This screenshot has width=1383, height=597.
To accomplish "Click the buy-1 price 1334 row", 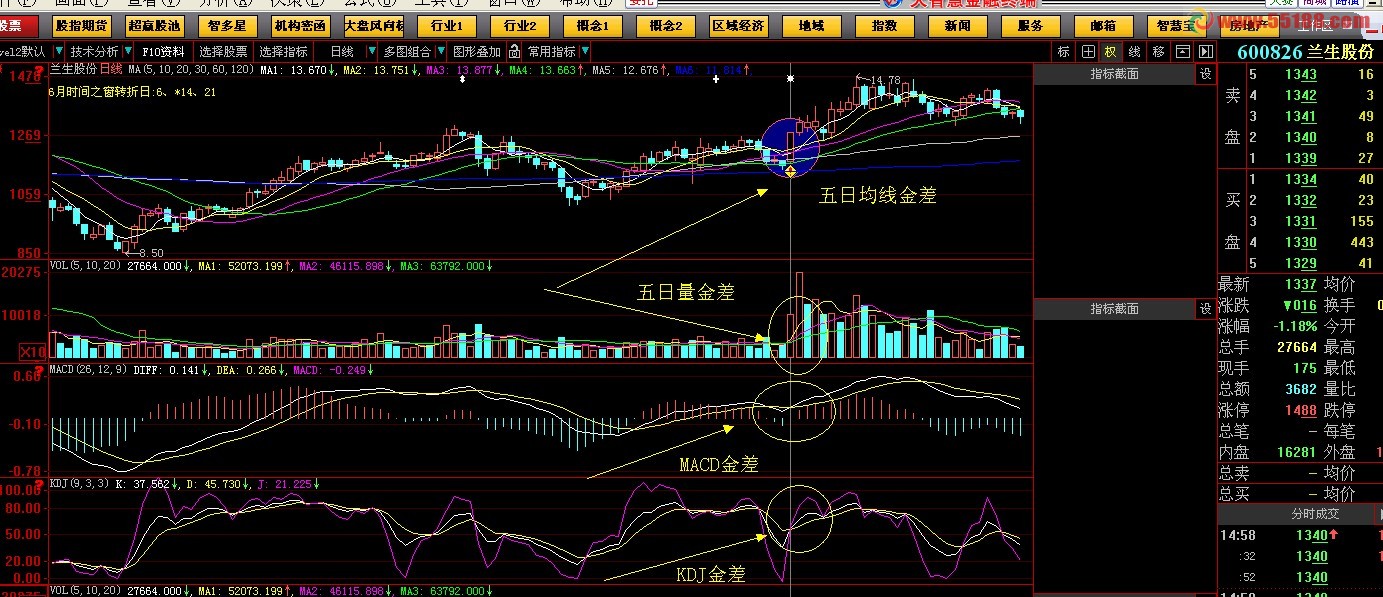I will (1312, 179).
